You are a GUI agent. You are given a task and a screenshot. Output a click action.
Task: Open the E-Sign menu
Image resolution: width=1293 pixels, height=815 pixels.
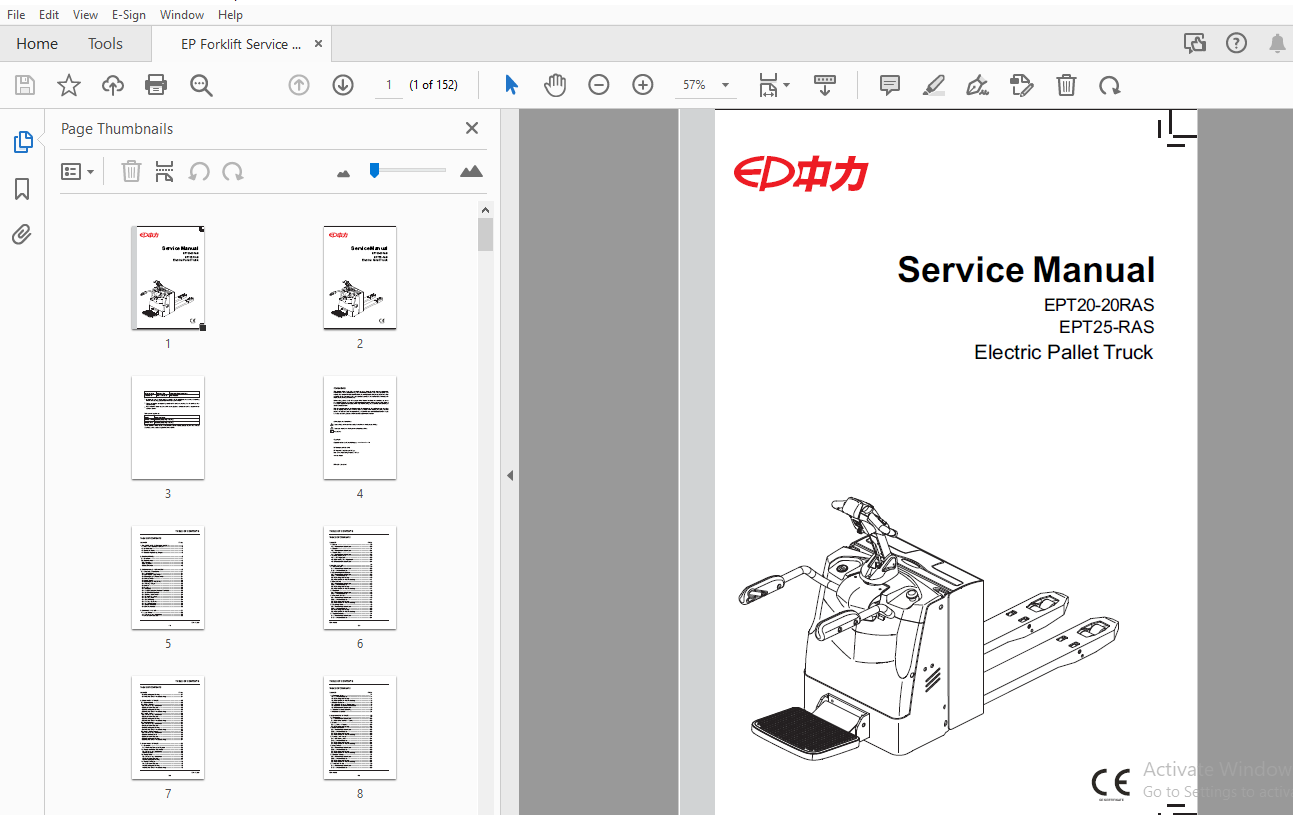click(x=129, y=15)
